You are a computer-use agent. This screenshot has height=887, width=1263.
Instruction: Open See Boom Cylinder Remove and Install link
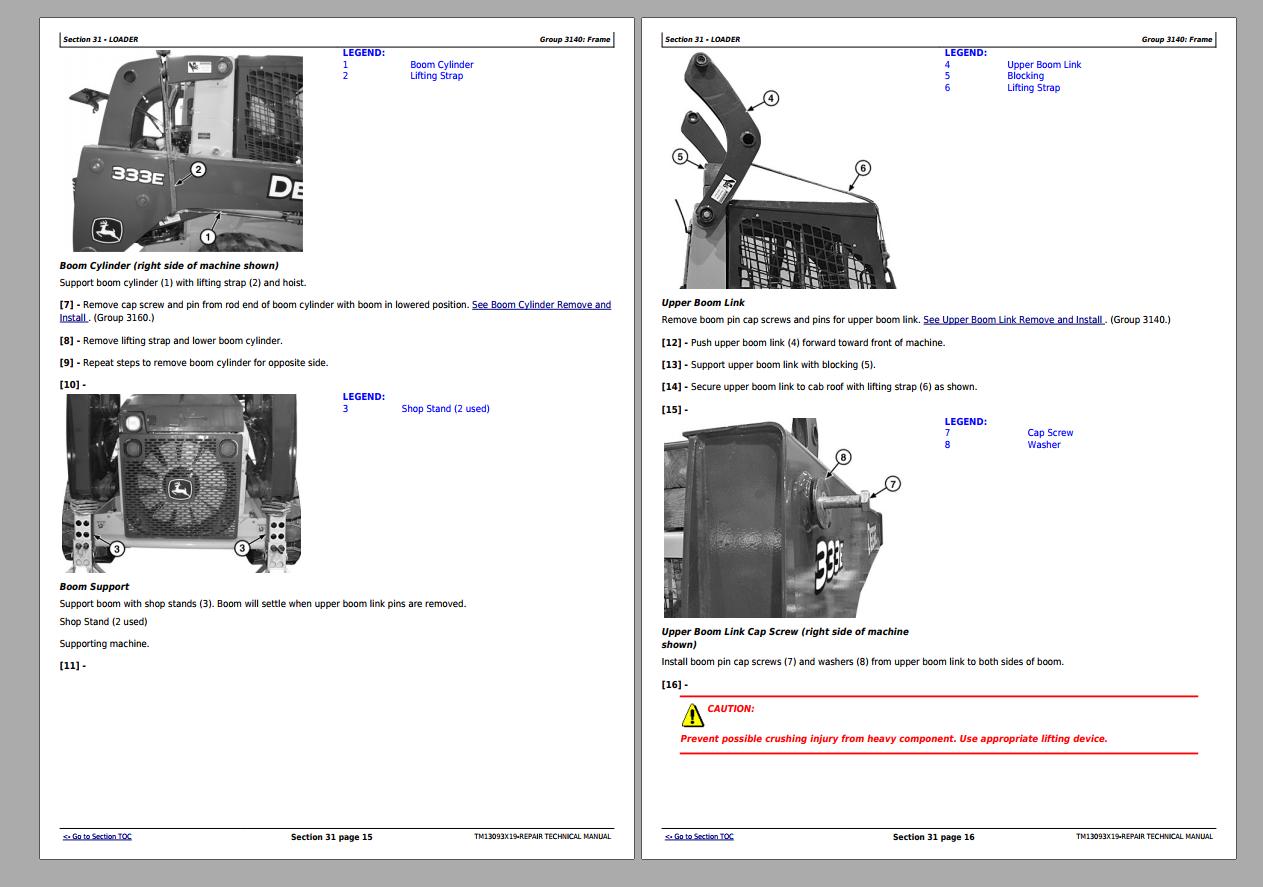tap(541, 305)
